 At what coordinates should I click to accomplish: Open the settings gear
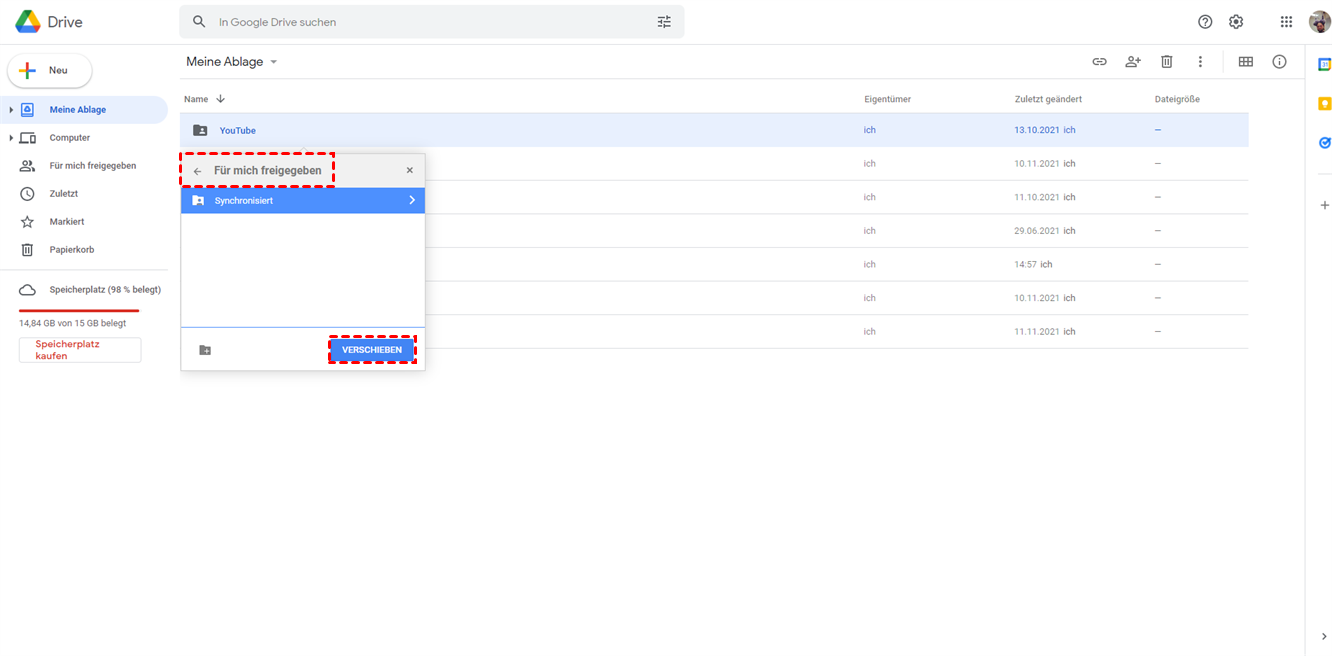point(1236,22)
